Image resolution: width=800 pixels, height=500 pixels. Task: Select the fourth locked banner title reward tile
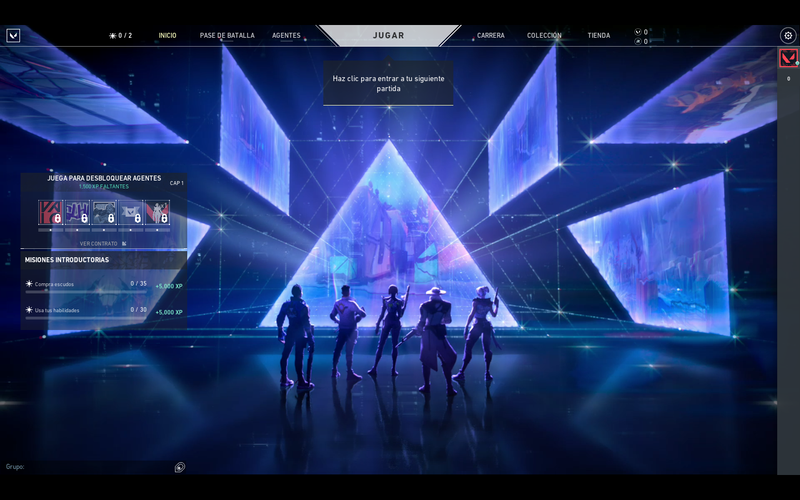point(131,212)
